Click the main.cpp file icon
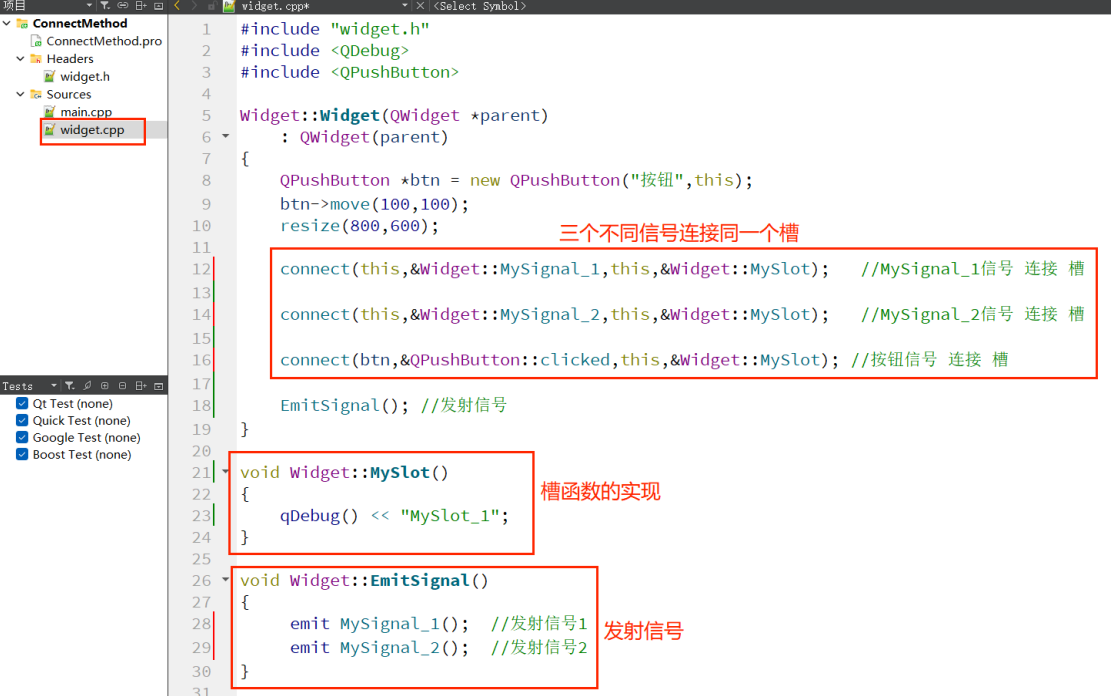 point(50,111)
